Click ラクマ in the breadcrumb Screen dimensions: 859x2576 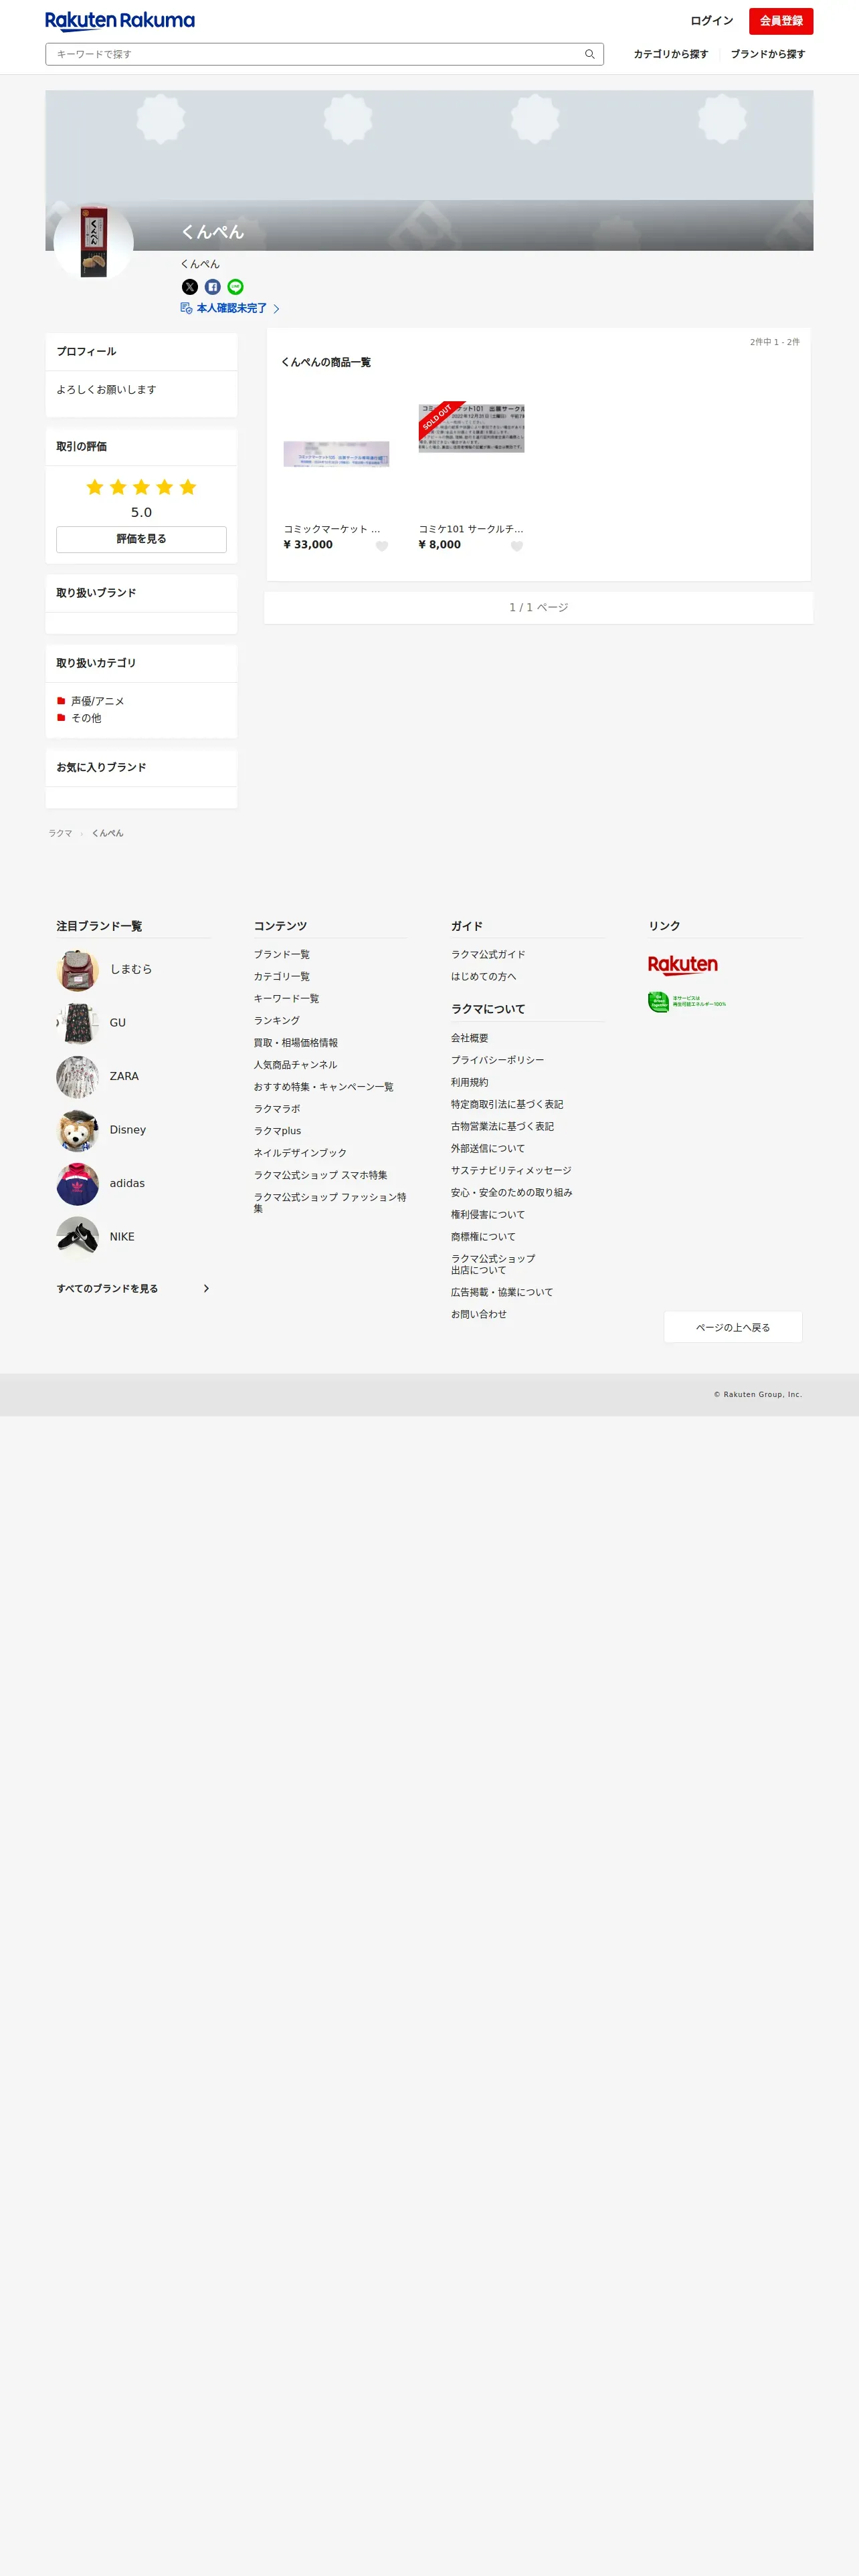click(60, 833)
